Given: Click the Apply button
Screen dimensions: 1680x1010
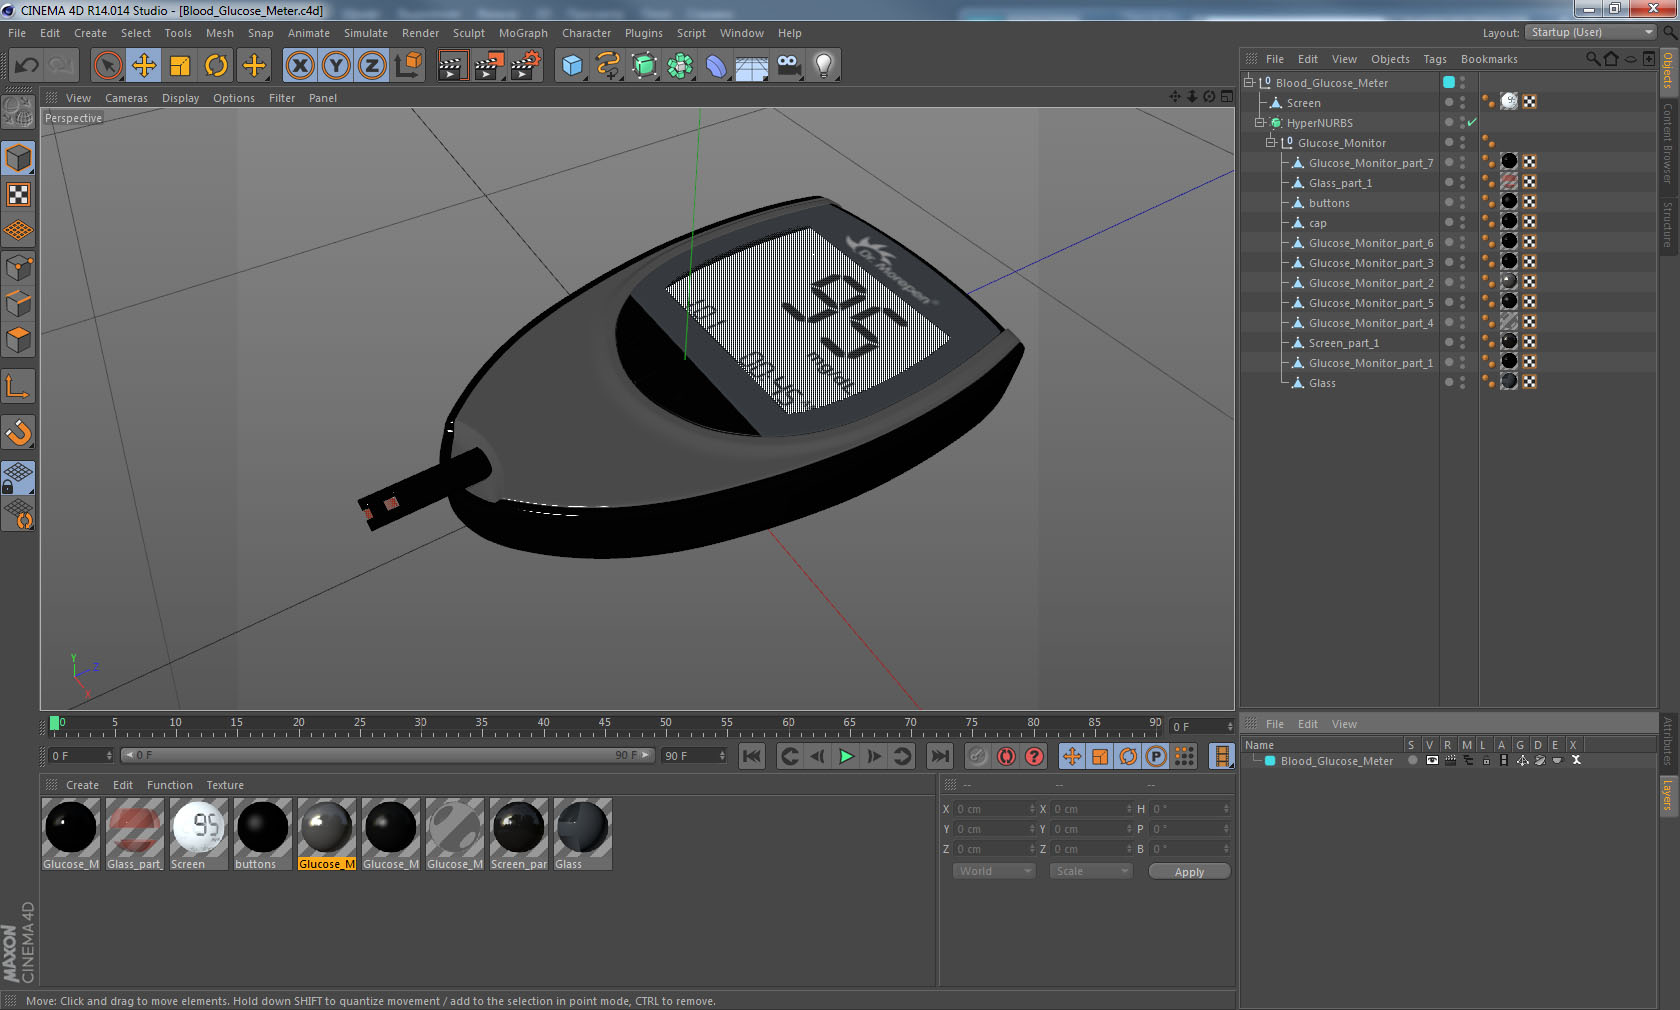Looking at the screenshot, I should pyautogui.click(x=1189, y=872).
